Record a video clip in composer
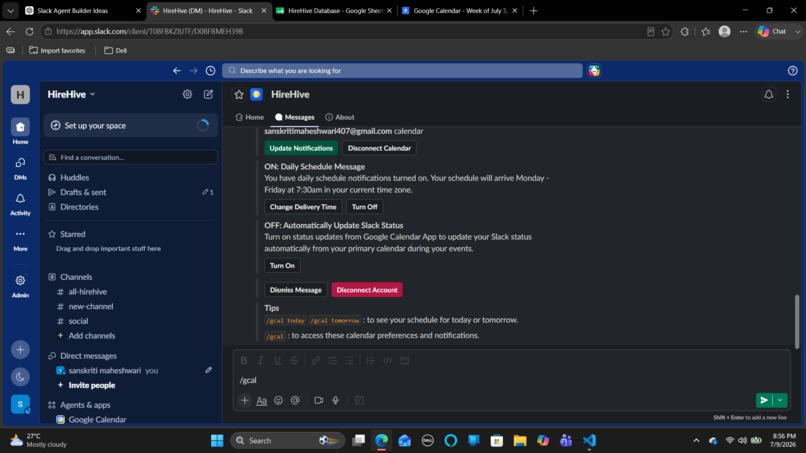 point(319,400)
